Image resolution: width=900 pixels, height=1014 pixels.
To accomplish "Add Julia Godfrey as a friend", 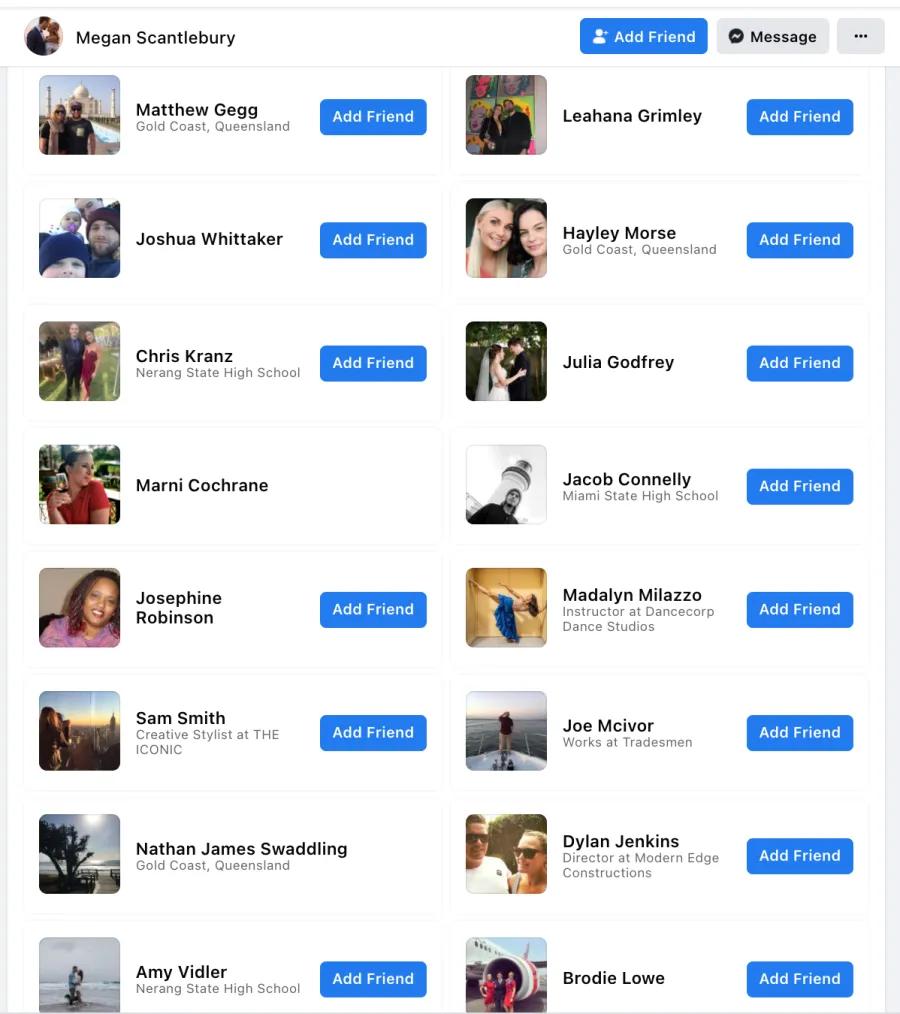I will click(x=800, y=363).
